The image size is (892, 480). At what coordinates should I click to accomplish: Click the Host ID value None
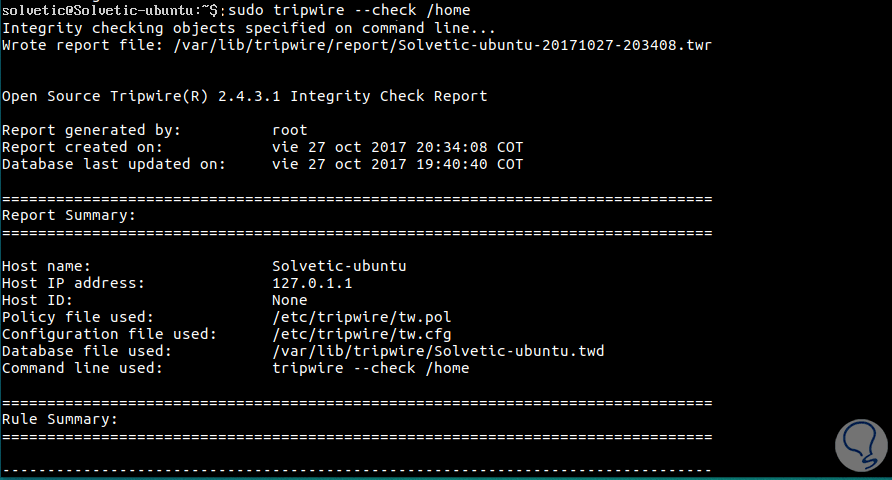(x=289, y=300)
